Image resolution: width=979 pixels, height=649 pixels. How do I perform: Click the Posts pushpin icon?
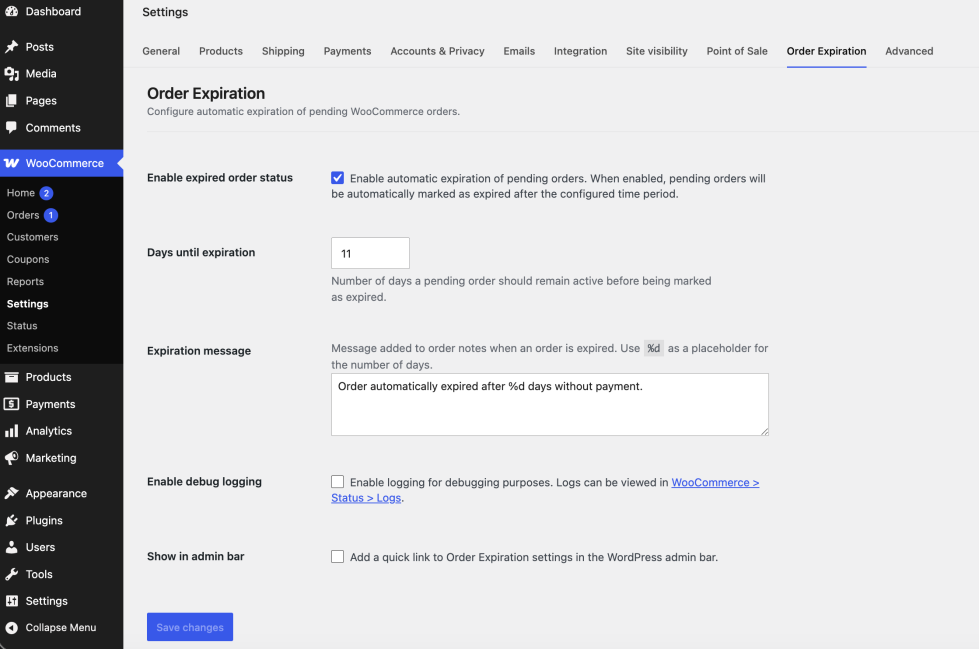tap(11, 47)
